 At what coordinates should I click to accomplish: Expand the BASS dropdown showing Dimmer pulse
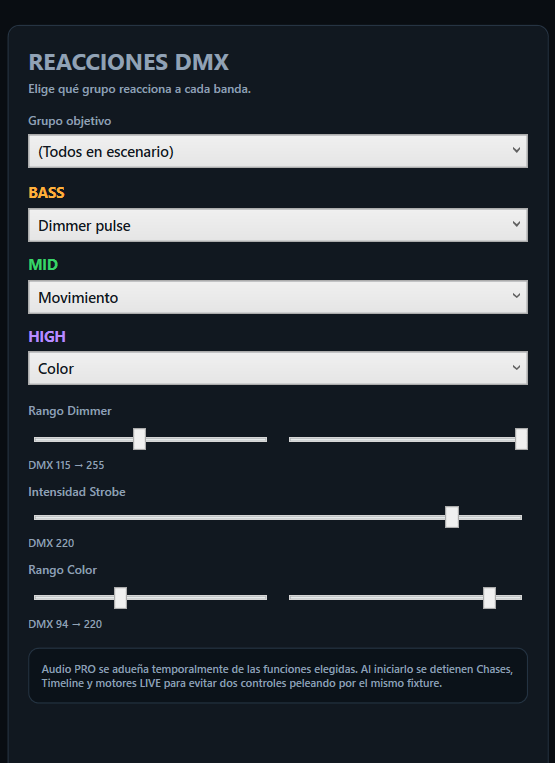(x=278, y=225)
